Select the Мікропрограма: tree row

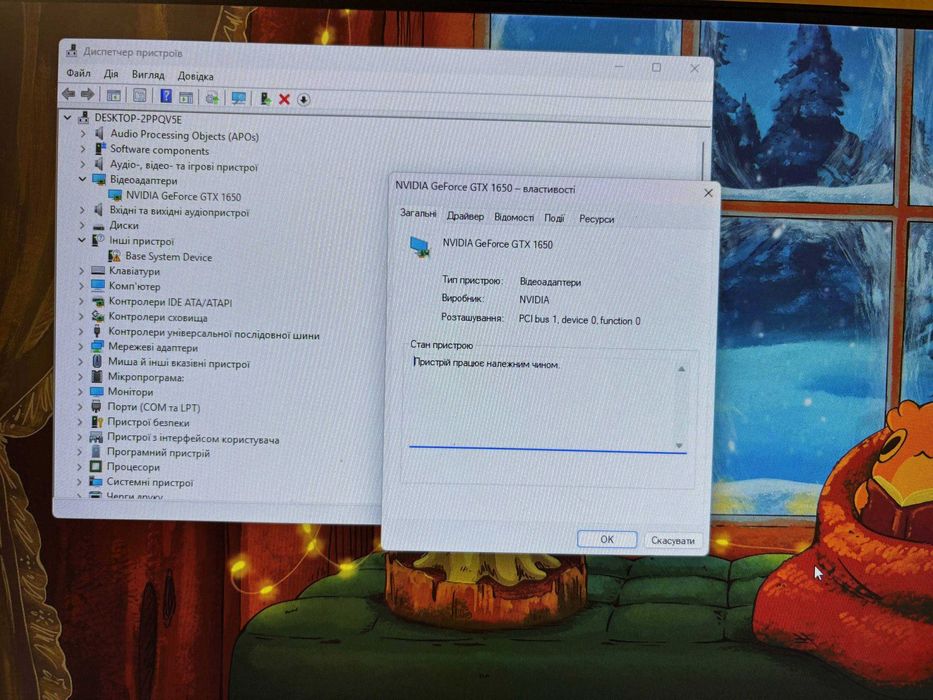[146, 377]
